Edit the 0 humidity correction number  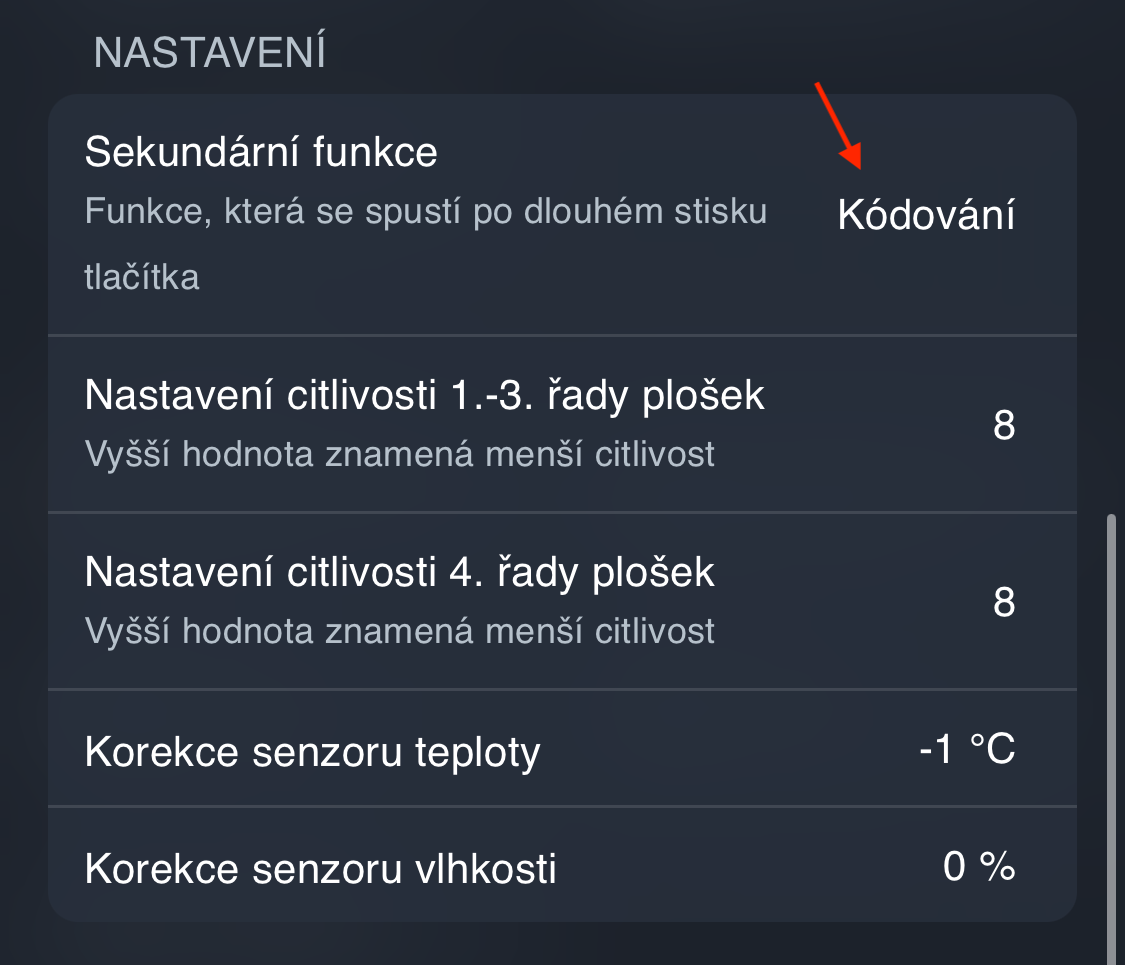point(955,866)
